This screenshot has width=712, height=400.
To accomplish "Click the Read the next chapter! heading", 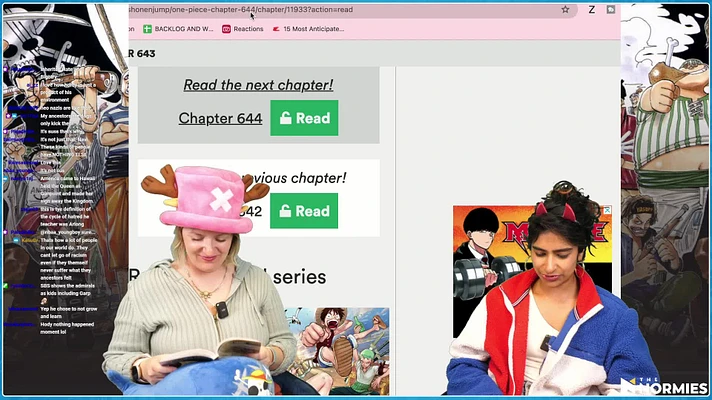I will pyautogui.click(x=258, y=85).
